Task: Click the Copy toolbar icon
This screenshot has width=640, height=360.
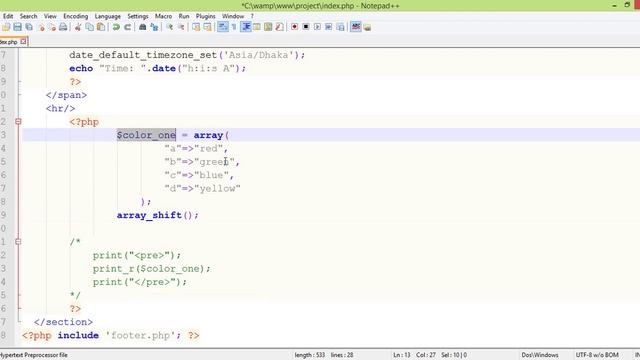Action: [x=89, y=27]
